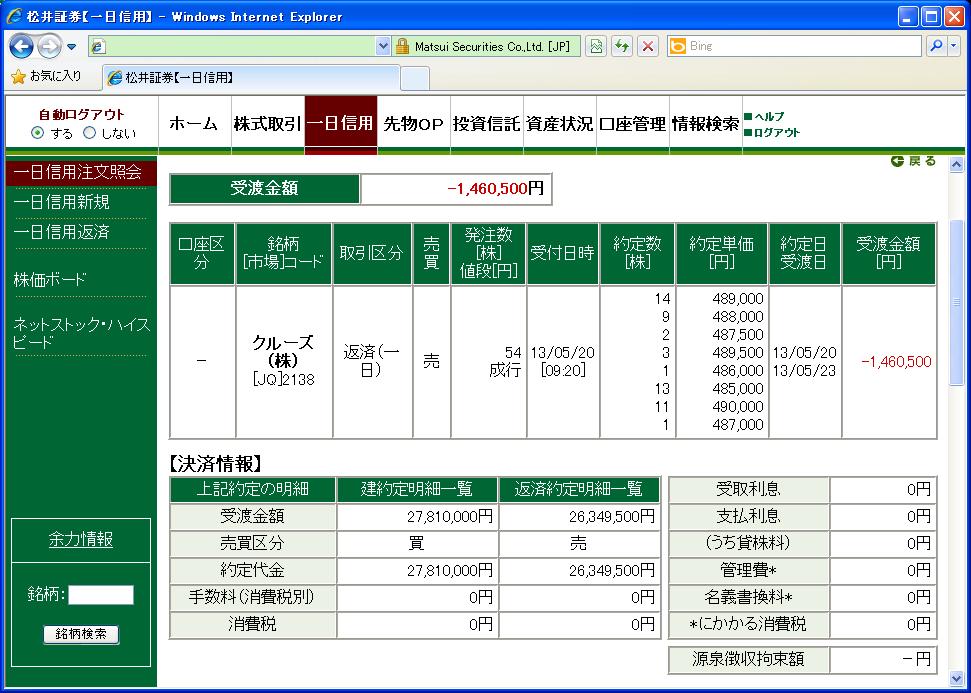Open the ホーム menu
This screenshot has width=971, height=693.
tap(194, 123)
